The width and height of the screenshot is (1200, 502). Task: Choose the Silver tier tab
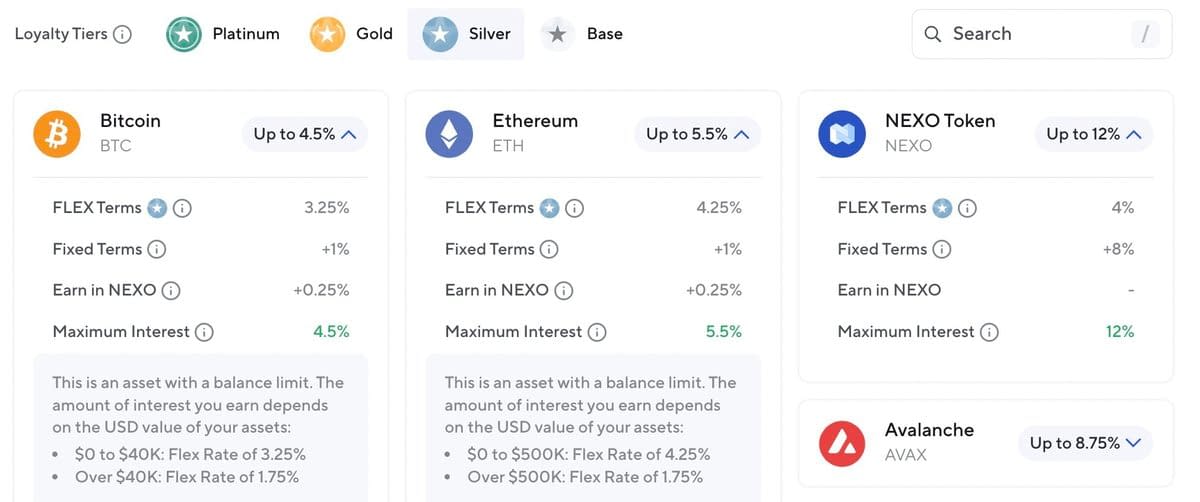pos(466,34)
